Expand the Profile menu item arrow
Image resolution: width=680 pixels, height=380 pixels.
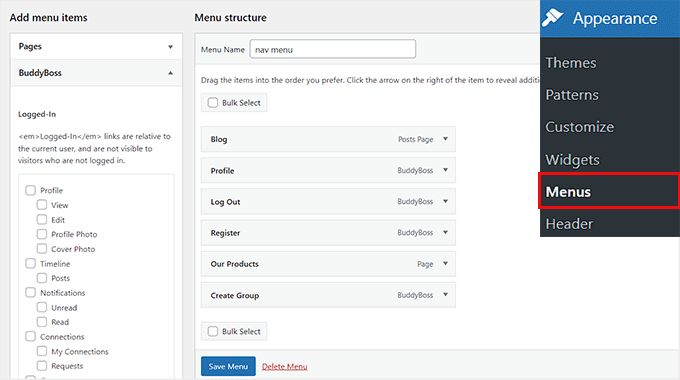click(x=445, y=170)
